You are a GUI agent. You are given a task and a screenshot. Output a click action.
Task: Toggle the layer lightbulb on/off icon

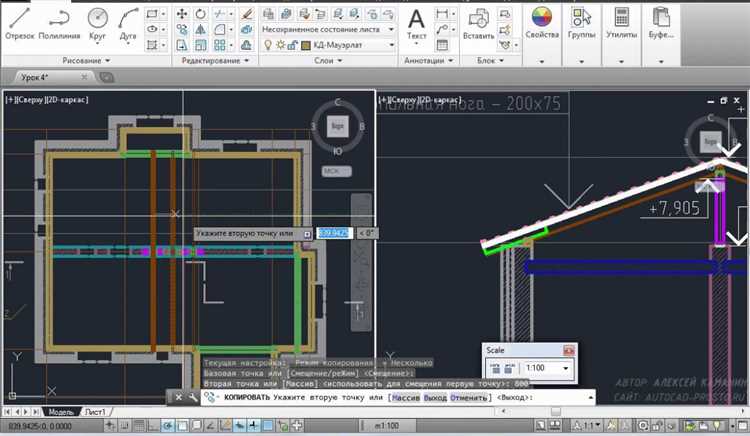268,44
